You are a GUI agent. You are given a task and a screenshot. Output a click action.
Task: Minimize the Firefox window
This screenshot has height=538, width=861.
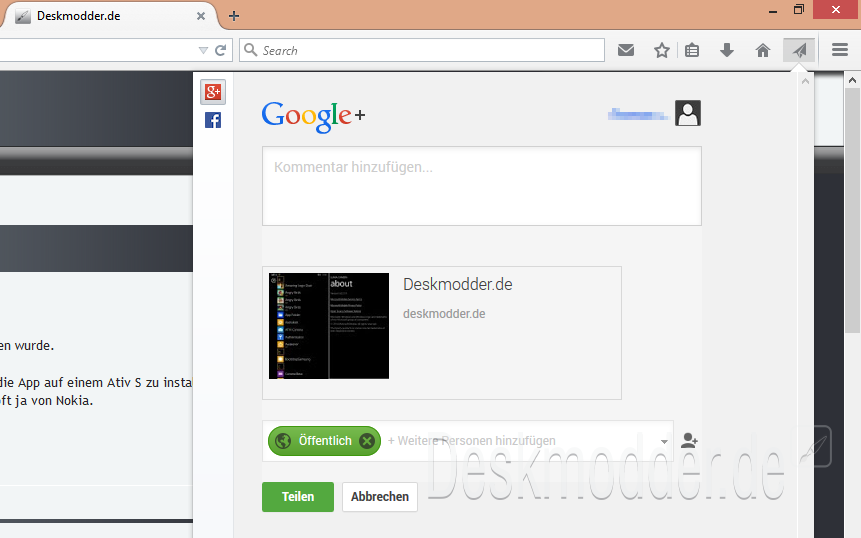coord(773,11)
